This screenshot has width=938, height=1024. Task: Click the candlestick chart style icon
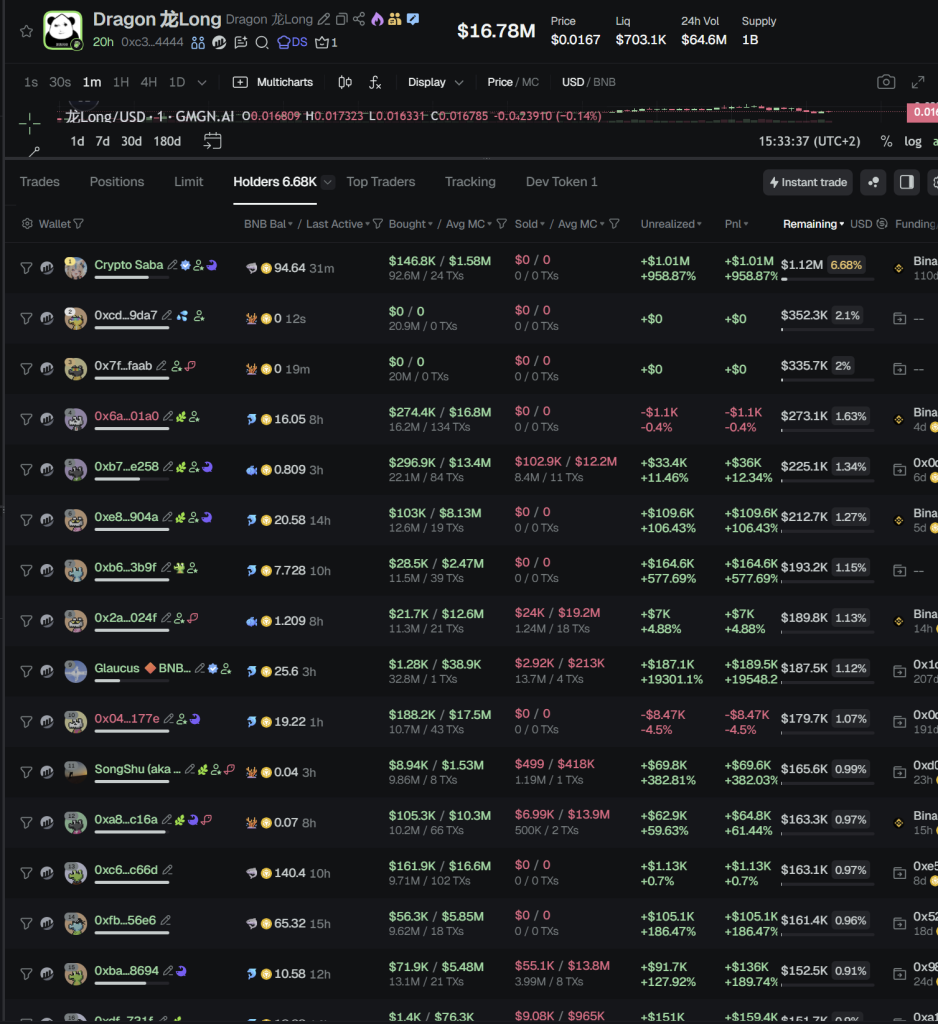(x=345, y=82)
